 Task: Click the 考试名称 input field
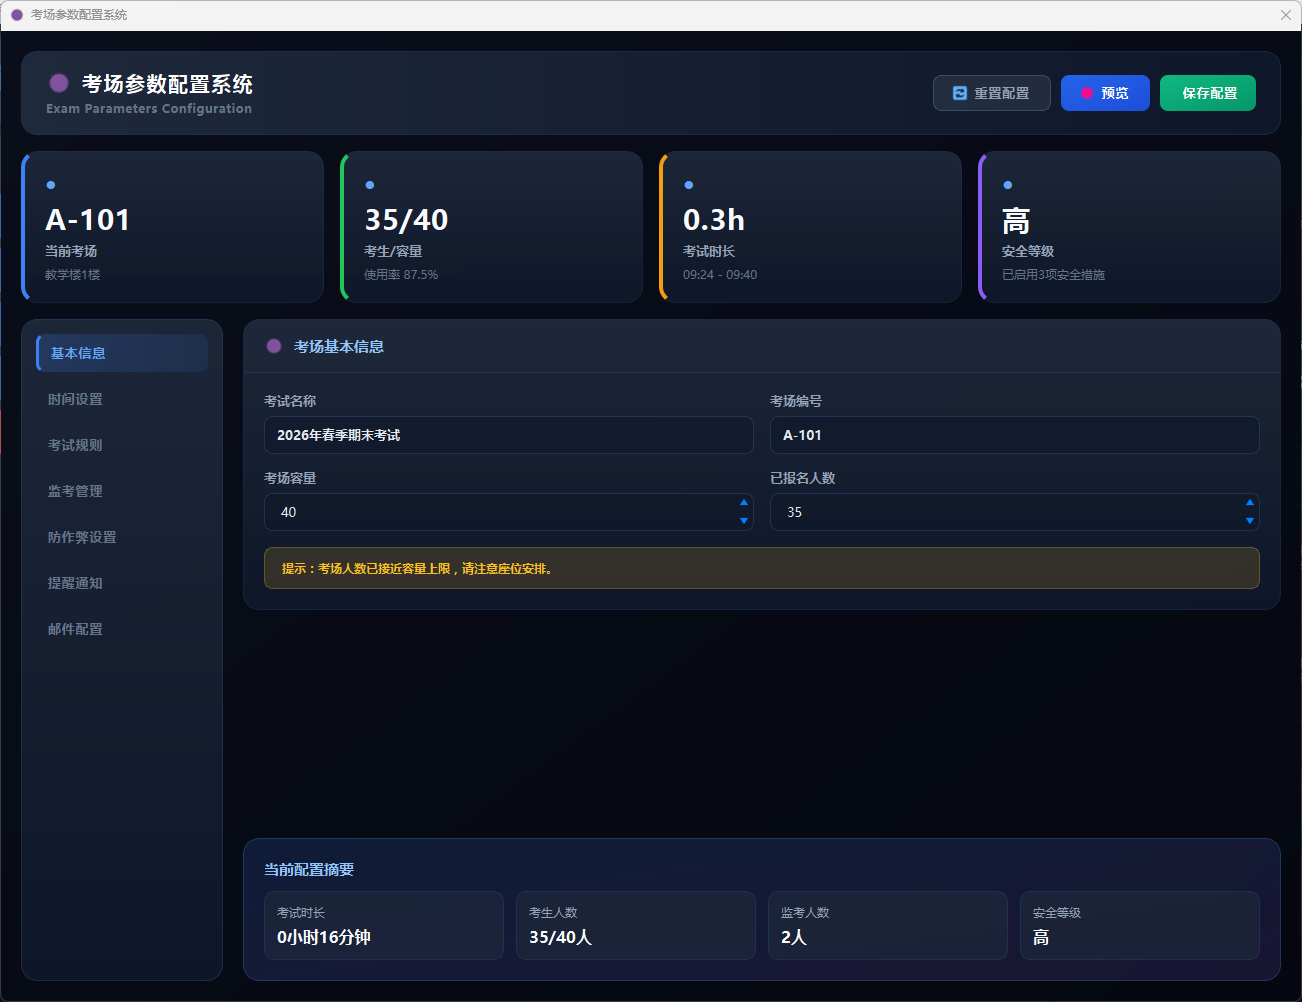coord(508,435)
